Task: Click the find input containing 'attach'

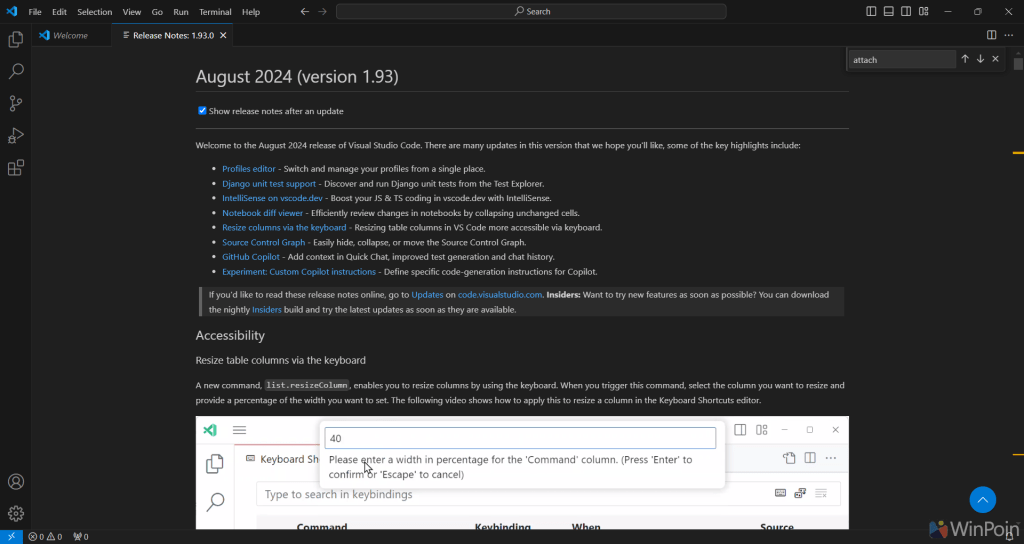Action: click(902, 59)
